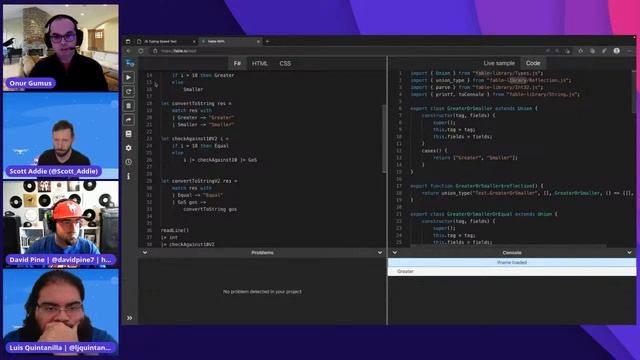Viewport: 640px width, 360px height.
Task: Switch to the F# editor tab
Action: (237, 63)
